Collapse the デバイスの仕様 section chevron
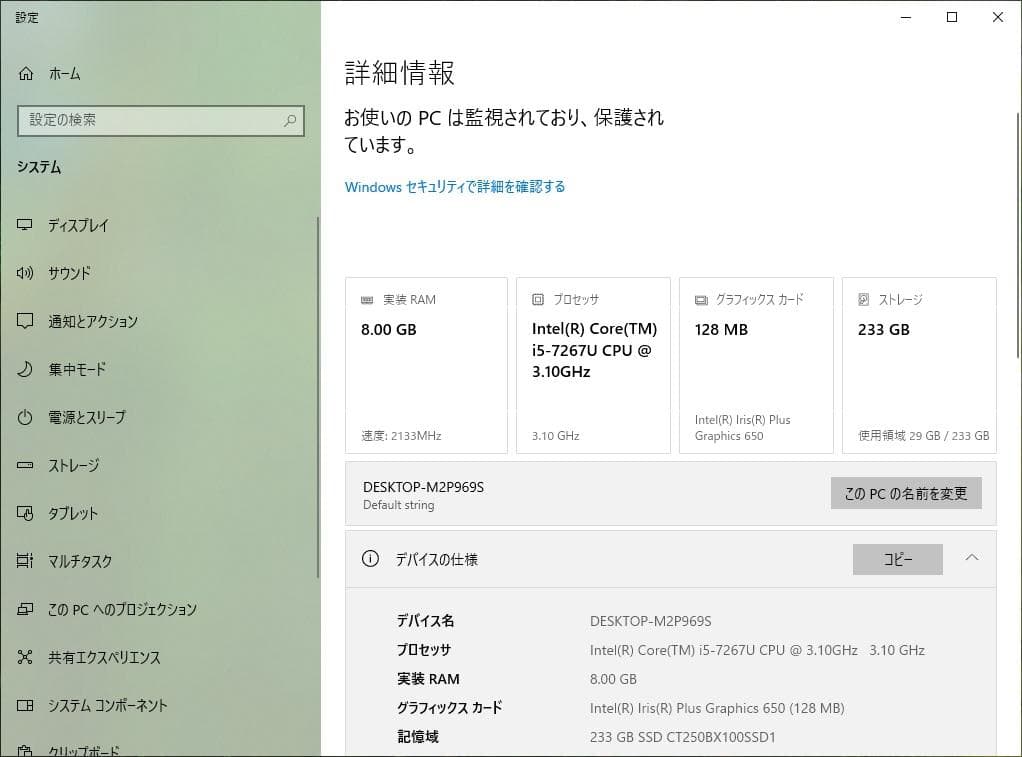 (x=972, y=559)
